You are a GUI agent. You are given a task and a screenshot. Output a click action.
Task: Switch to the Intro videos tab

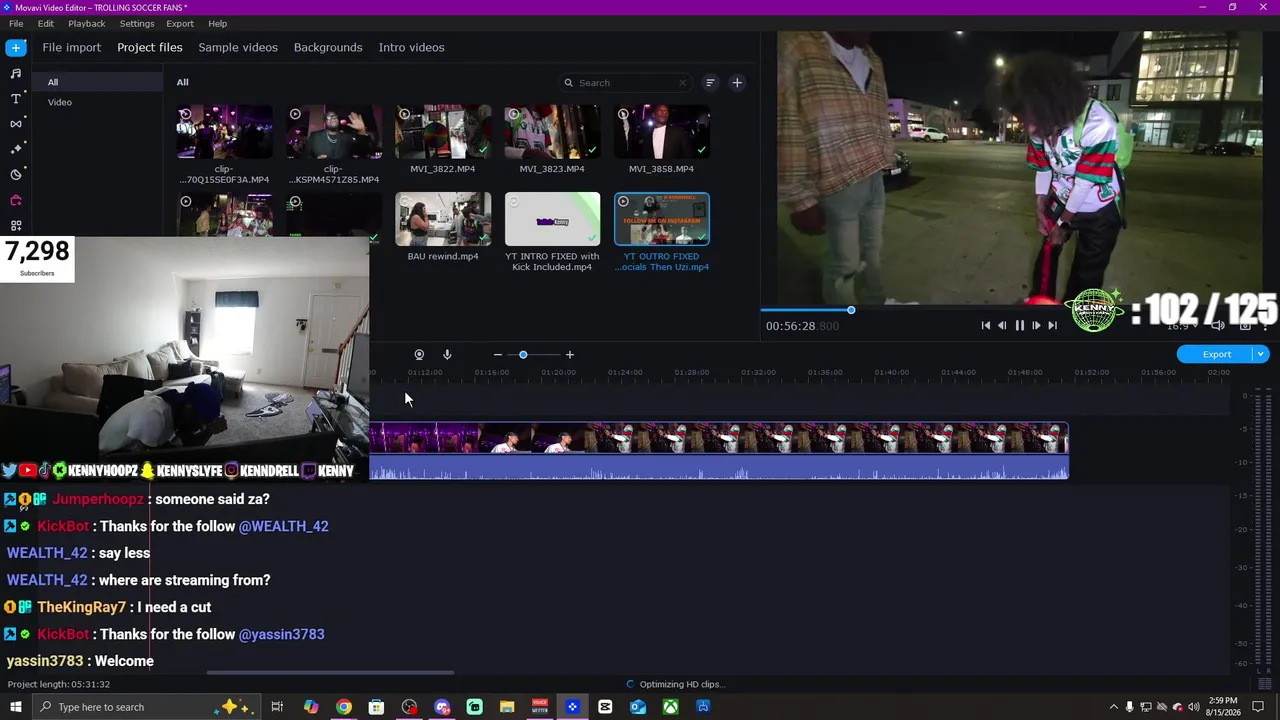click(x=412, y=47)
